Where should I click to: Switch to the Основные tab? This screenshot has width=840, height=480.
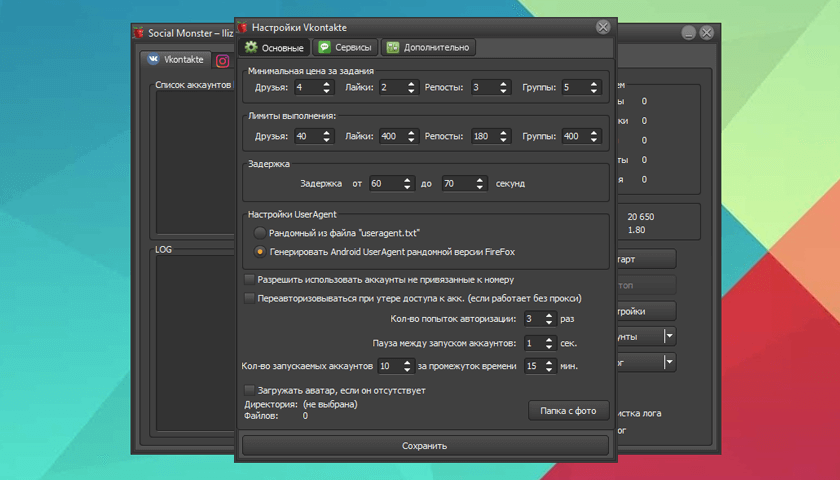[x=274, y=48]
